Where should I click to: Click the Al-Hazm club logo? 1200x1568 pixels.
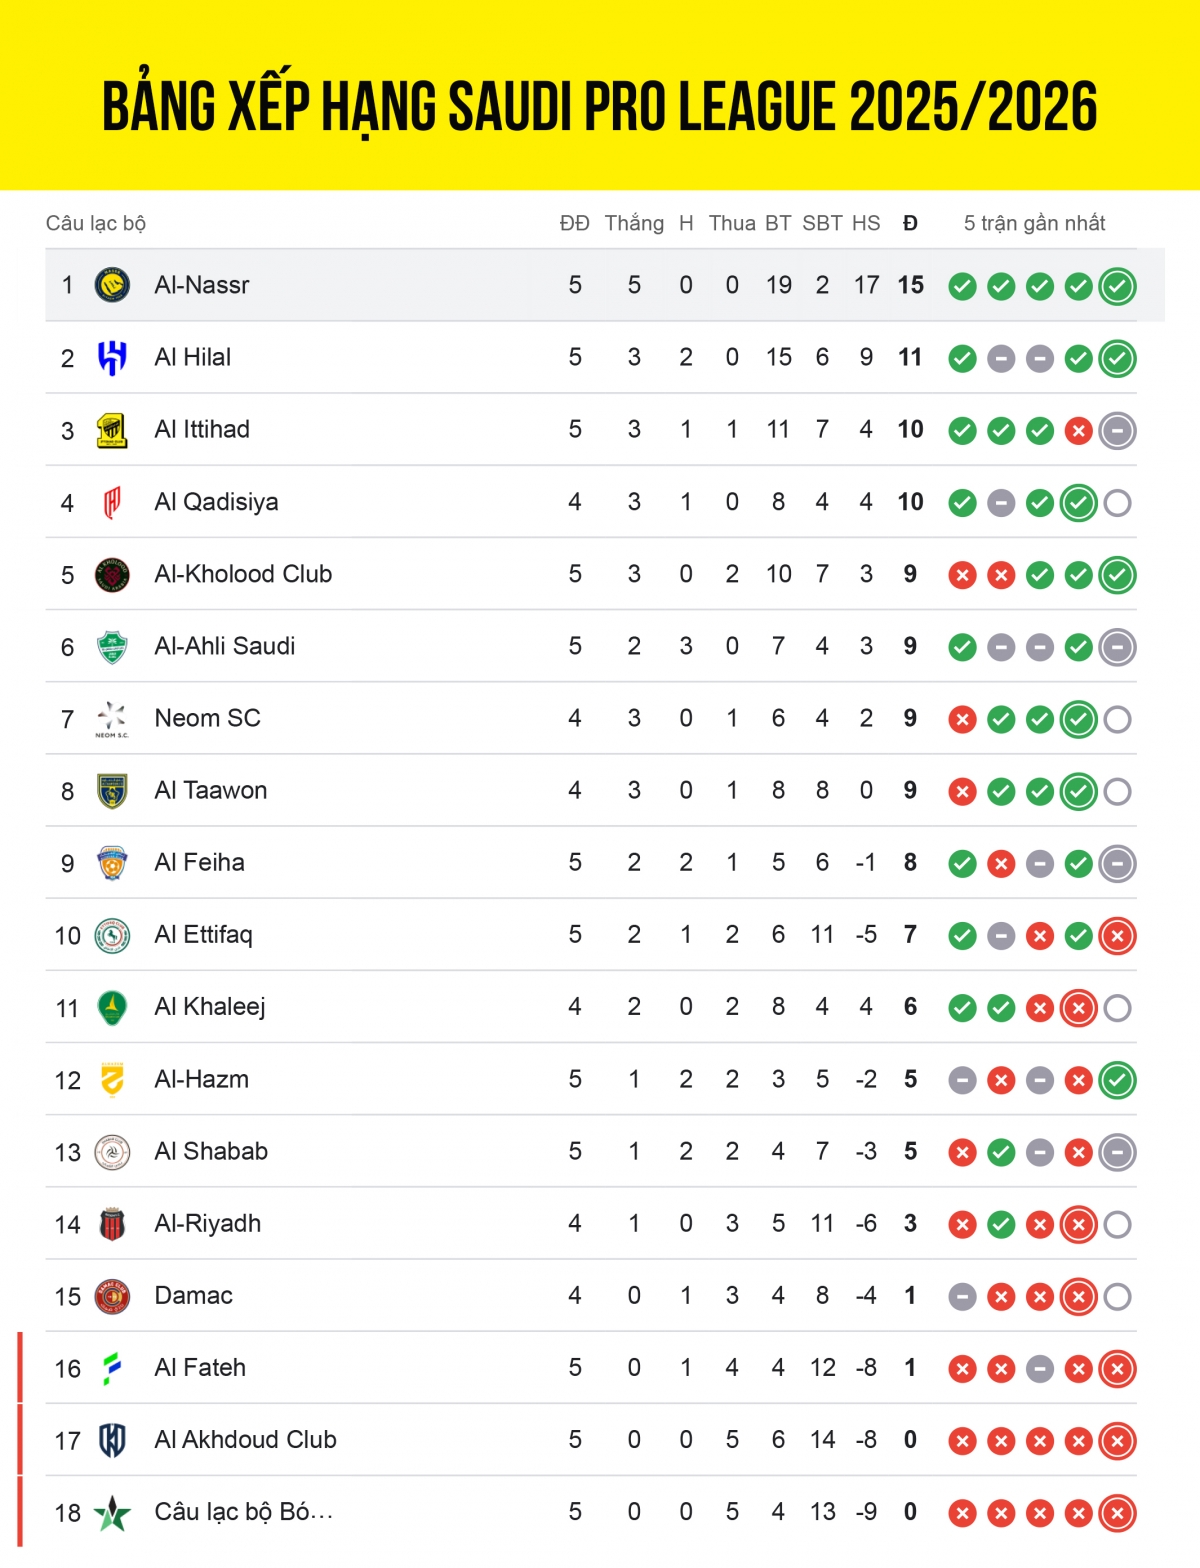click(112, 1080)
